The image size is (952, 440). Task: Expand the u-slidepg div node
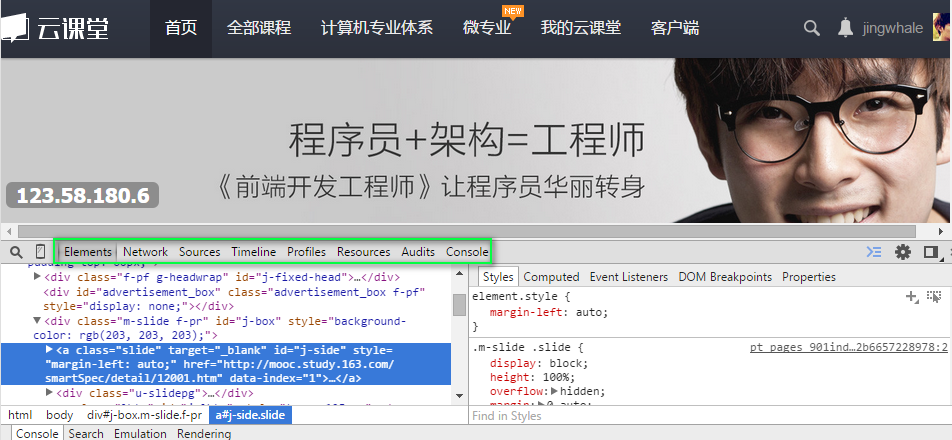(50, 394)
